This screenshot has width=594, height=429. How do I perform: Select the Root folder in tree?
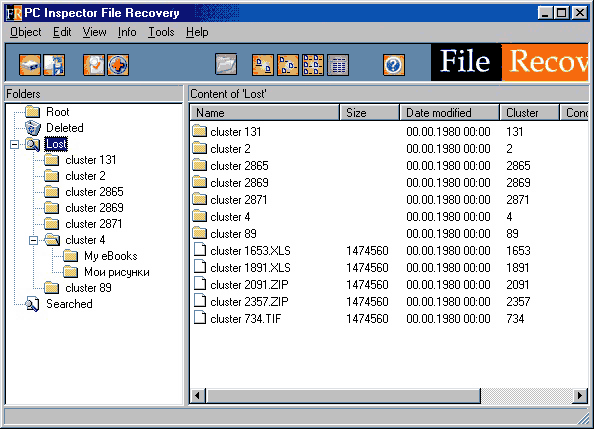pyautogui.click(x=58, y=112)
